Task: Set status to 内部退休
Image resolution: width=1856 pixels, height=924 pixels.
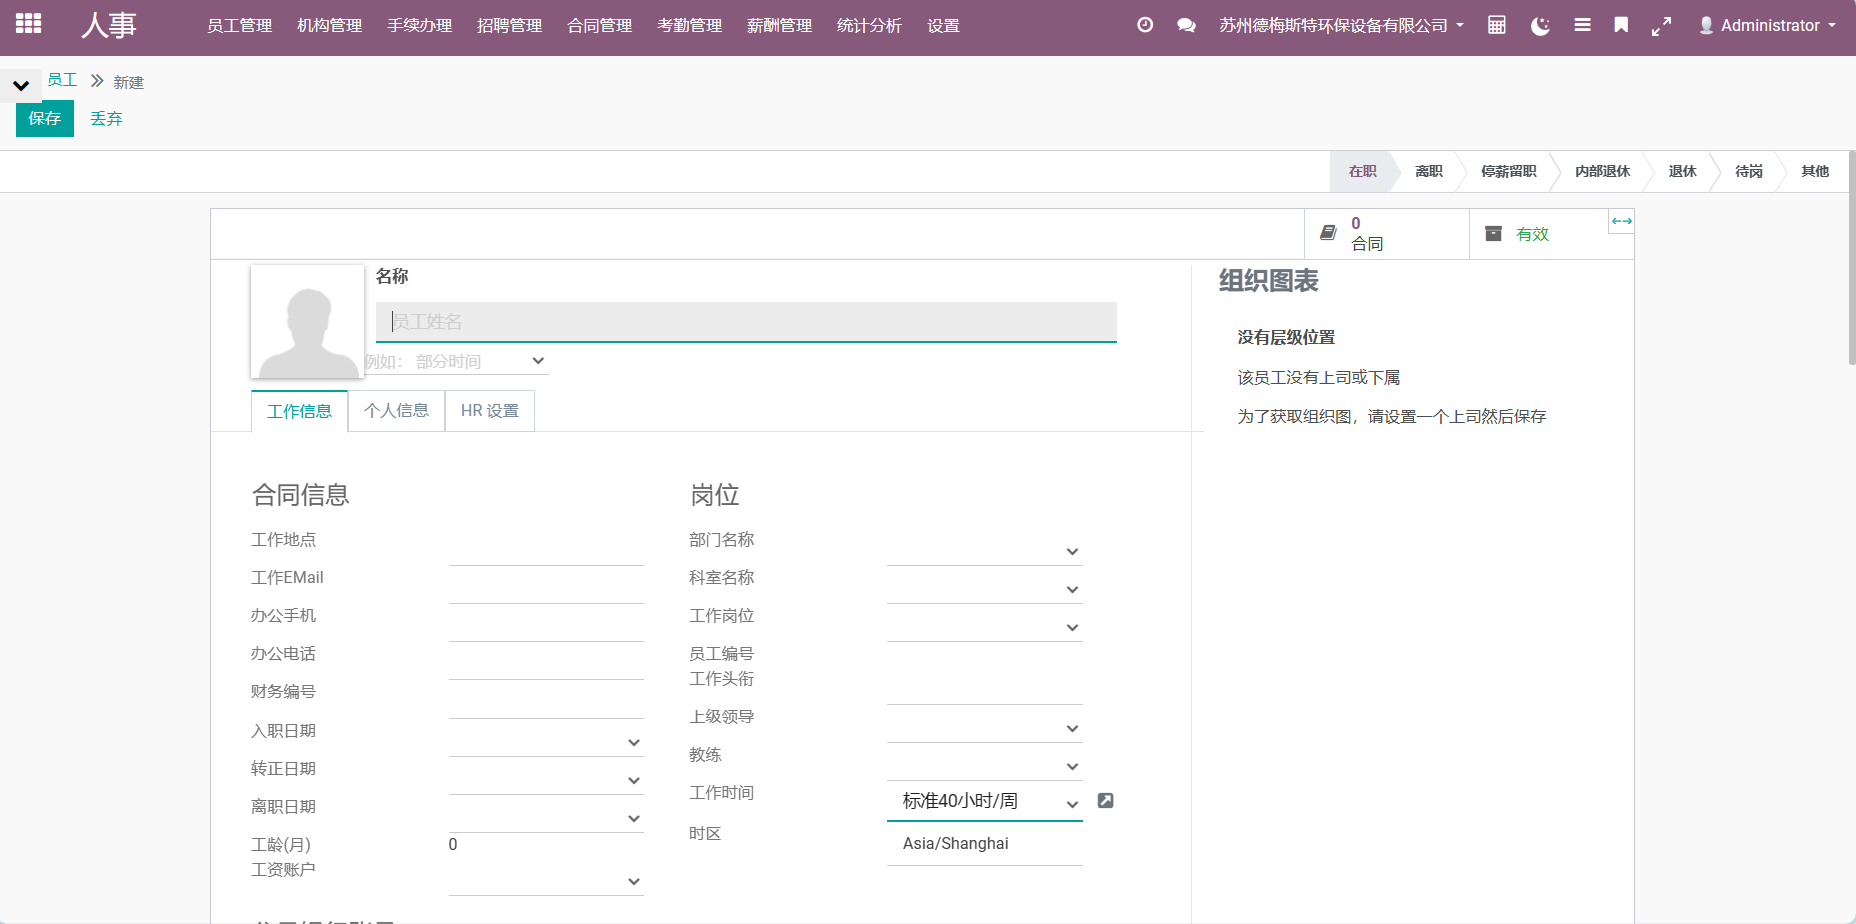Action: point(1602,171)
